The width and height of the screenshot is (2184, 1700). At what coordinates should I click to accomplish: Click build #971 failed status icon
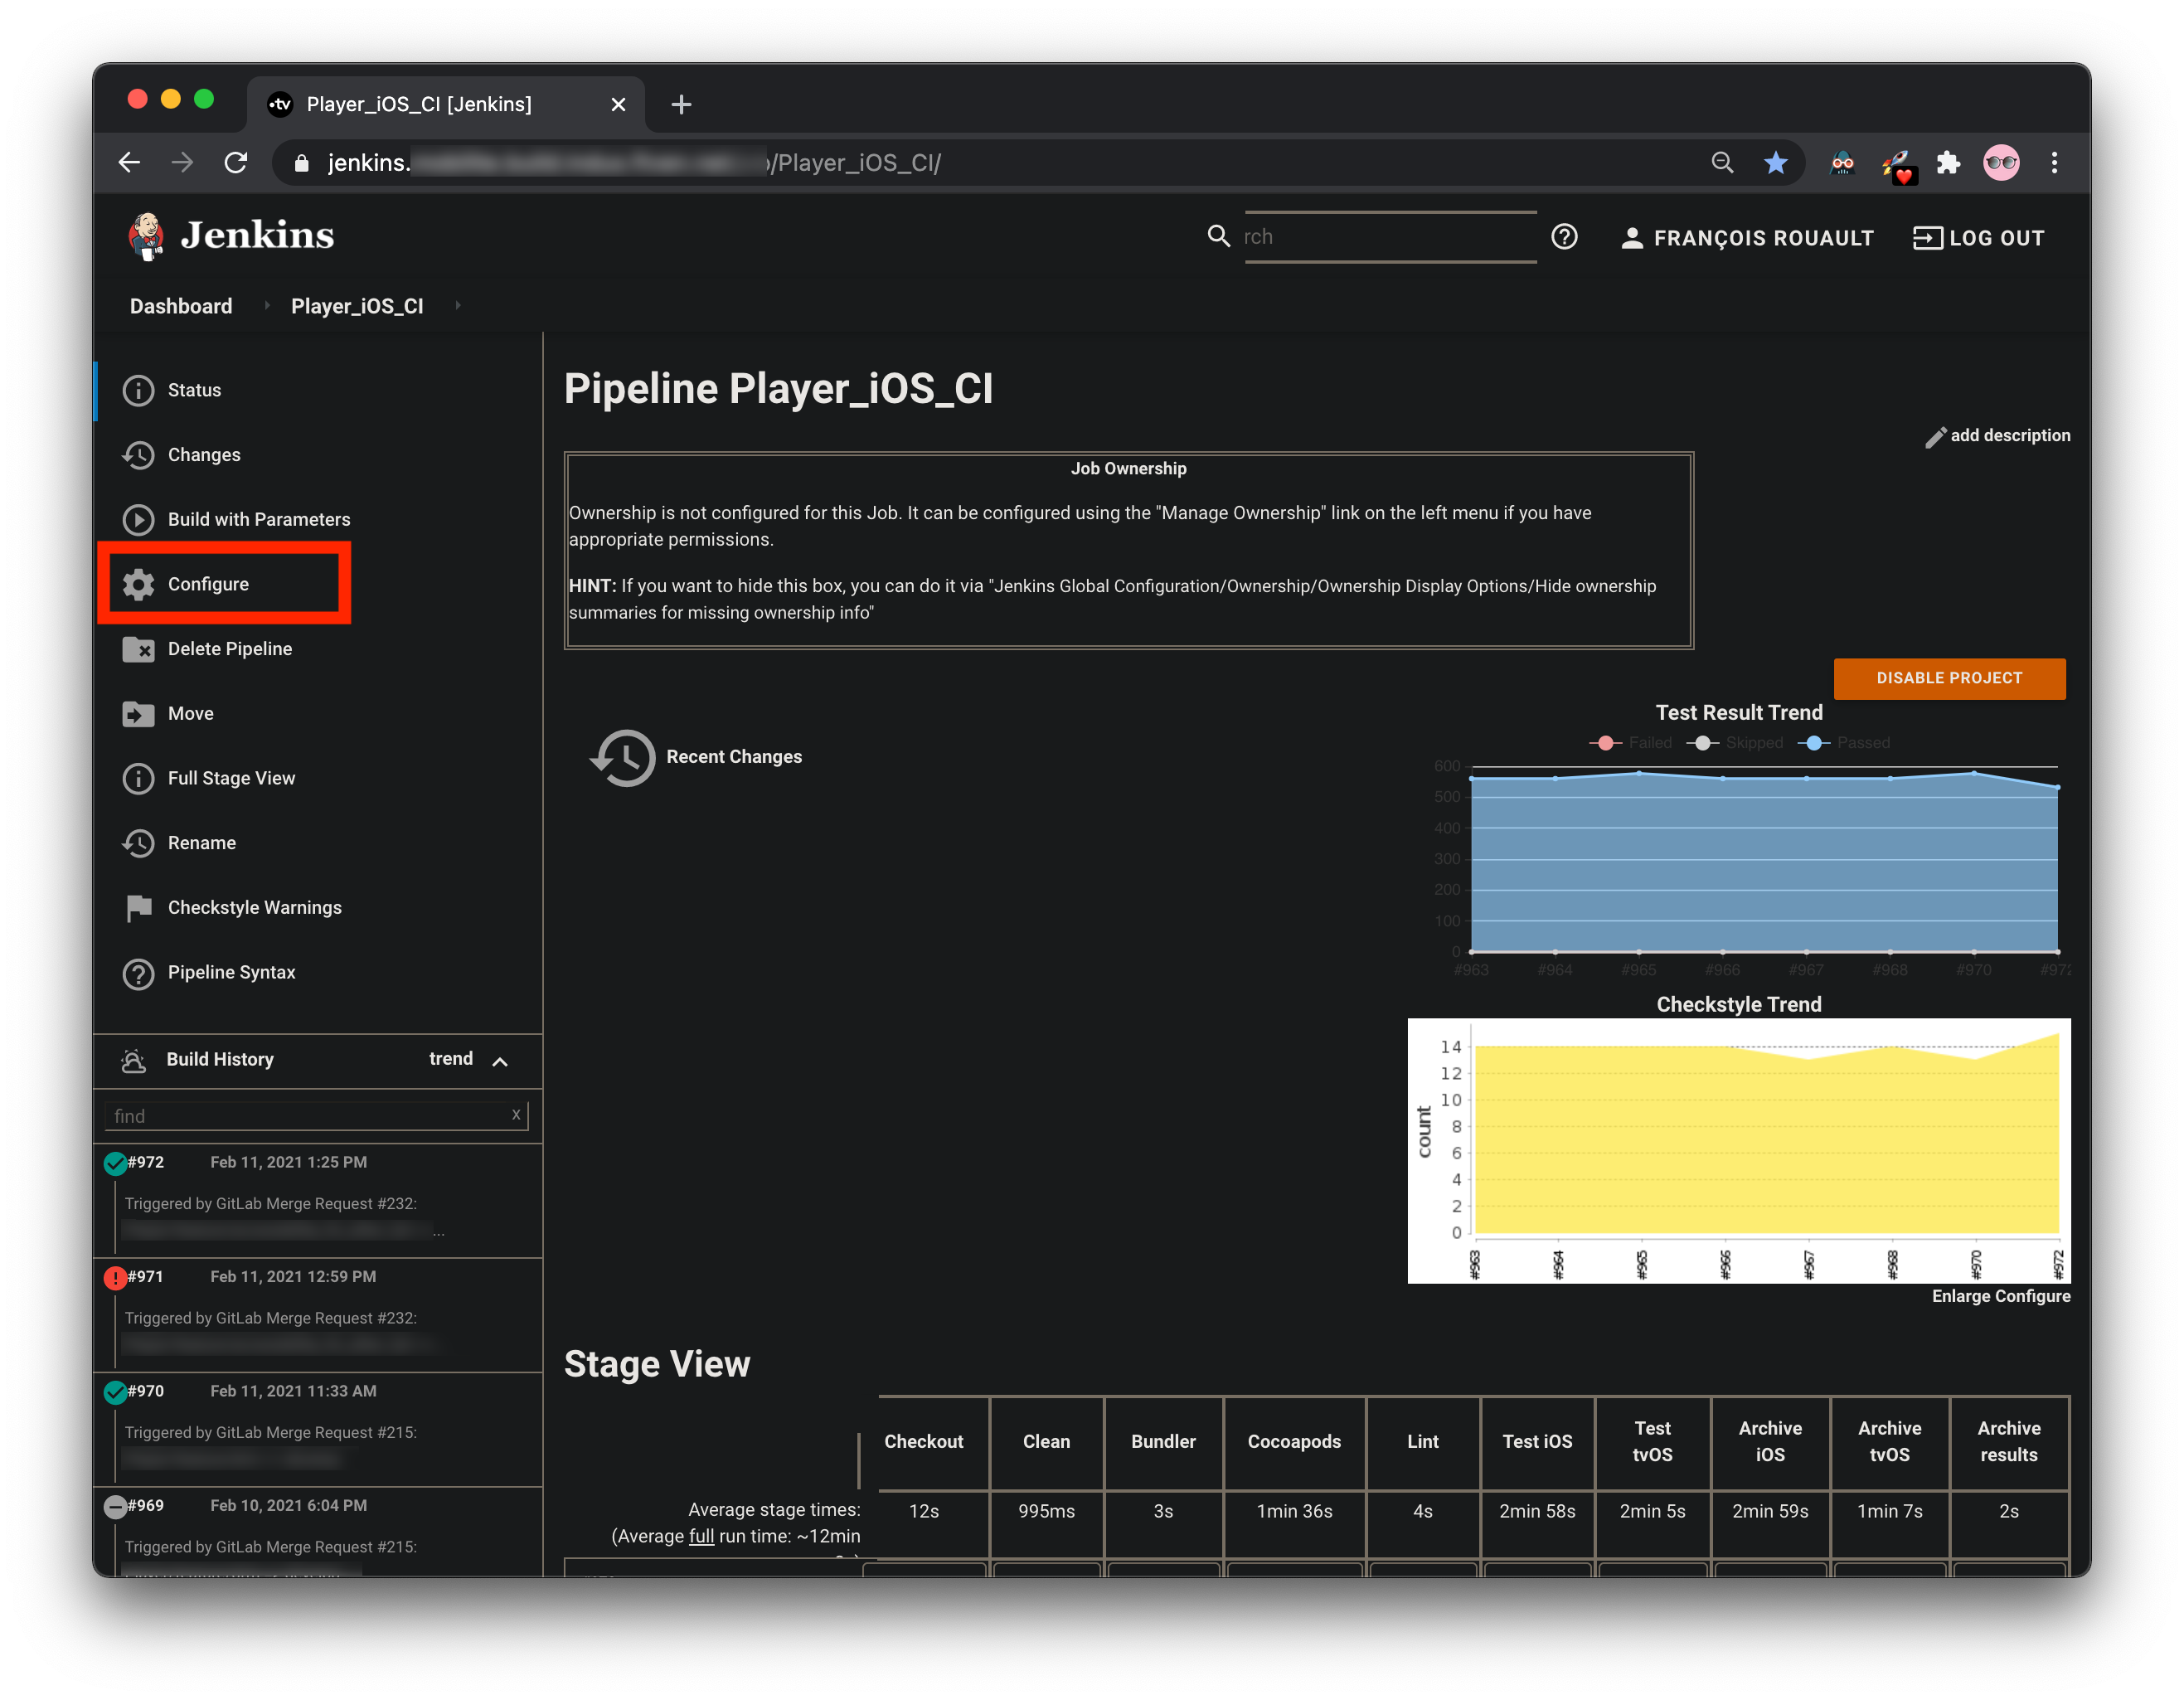coord(115,1278)
